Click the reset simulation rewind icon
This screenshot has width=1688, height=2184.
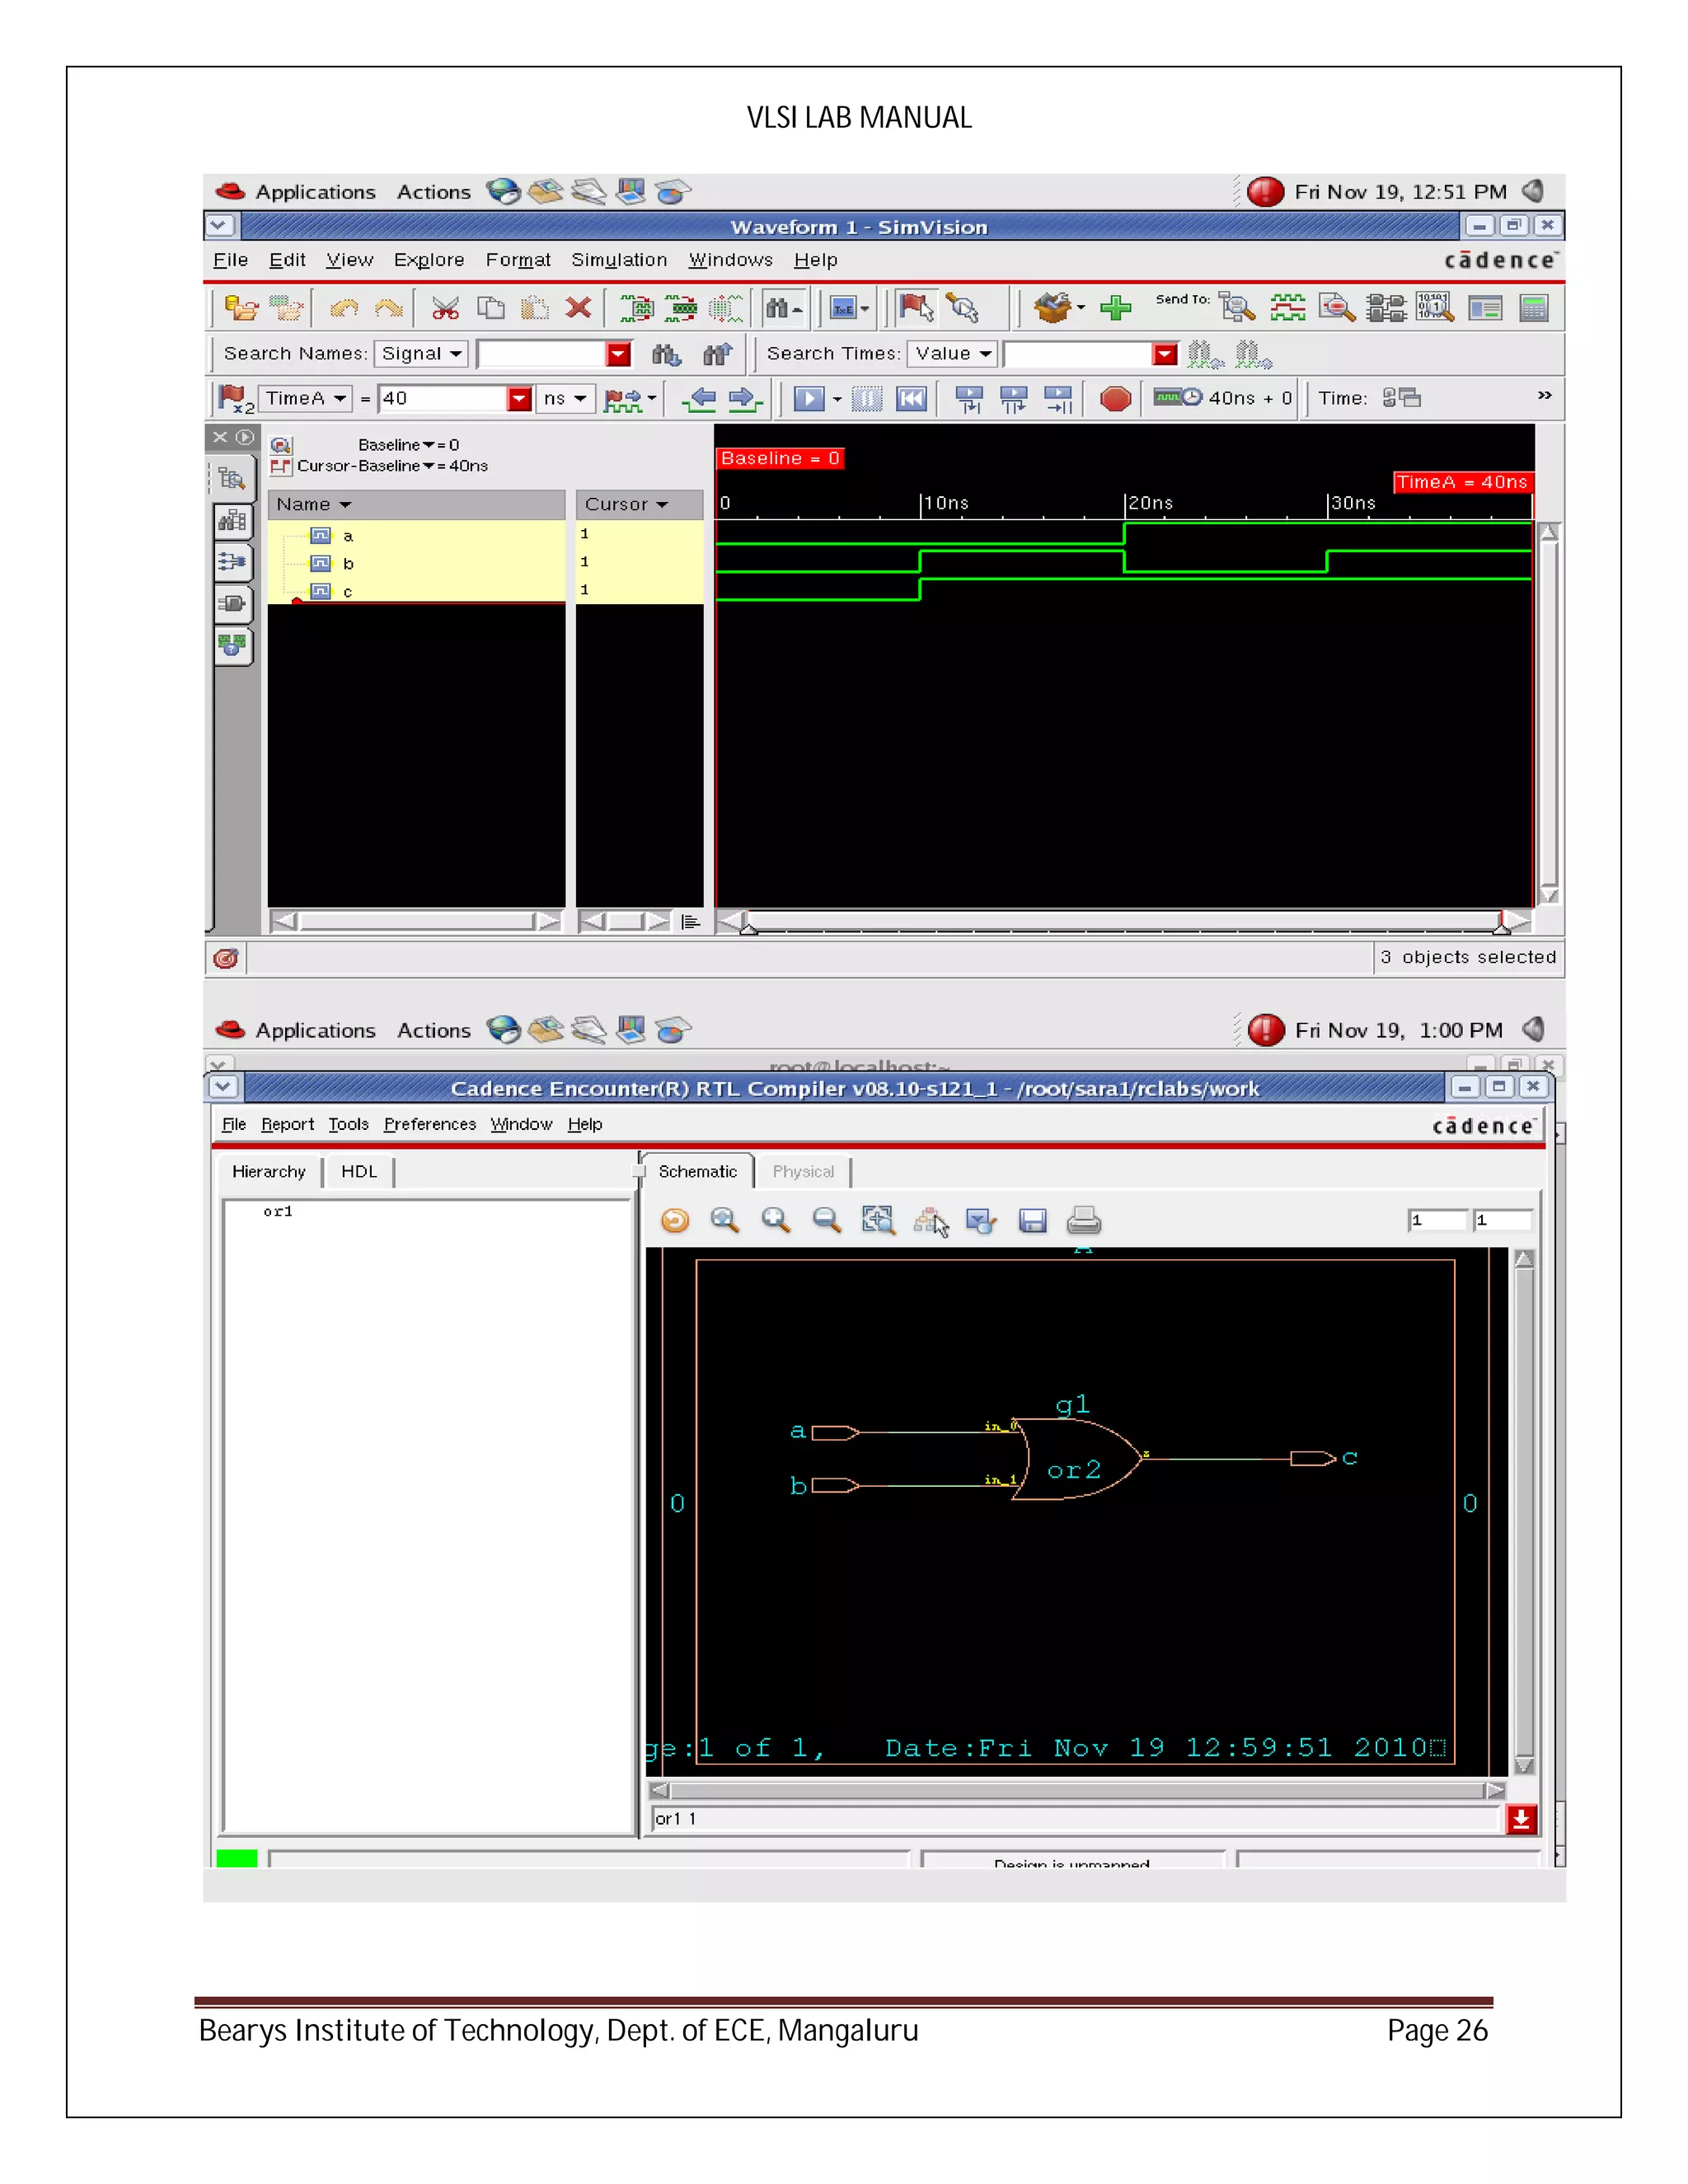tap(912, 399)
